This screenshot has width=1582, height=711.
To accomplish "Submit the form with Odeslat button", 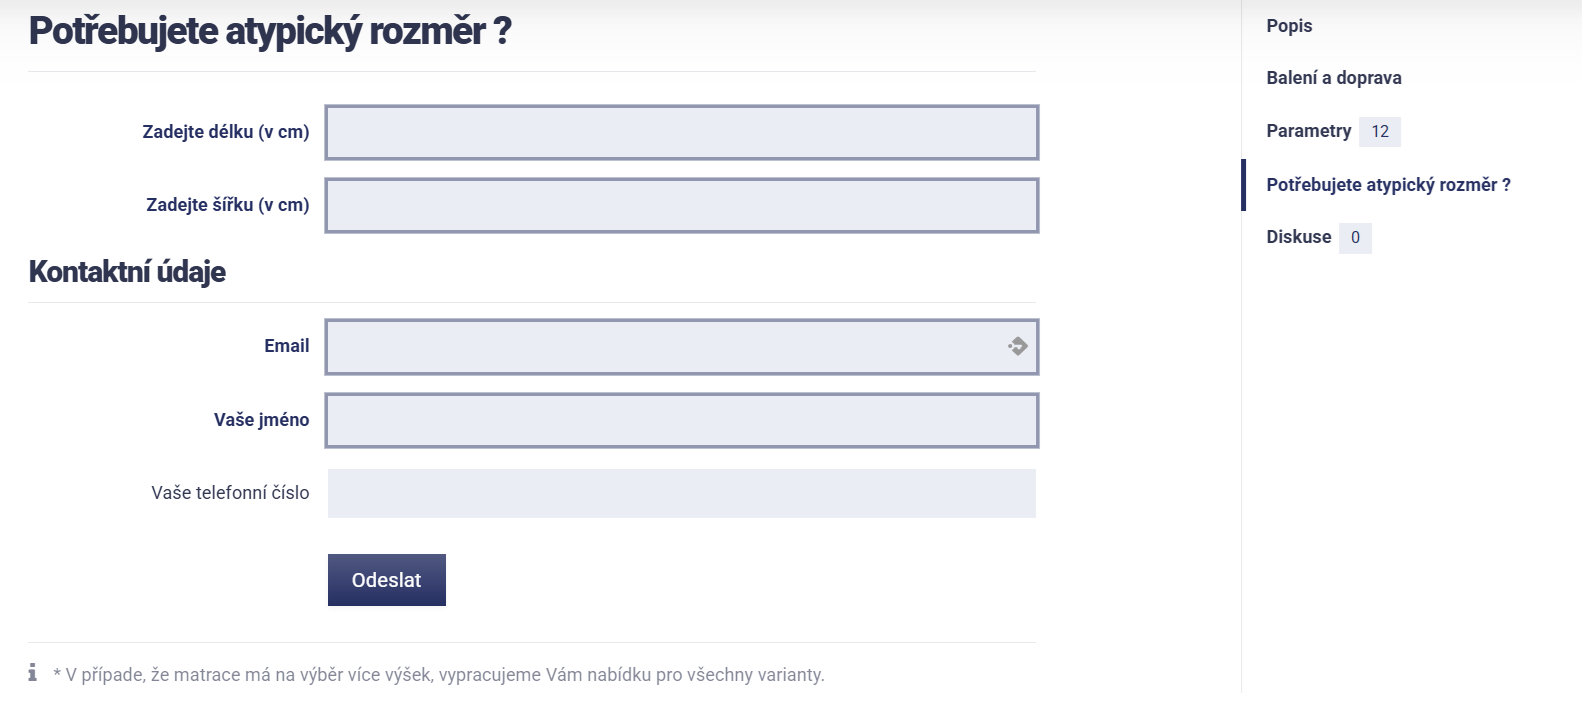I will click(387, 580).
